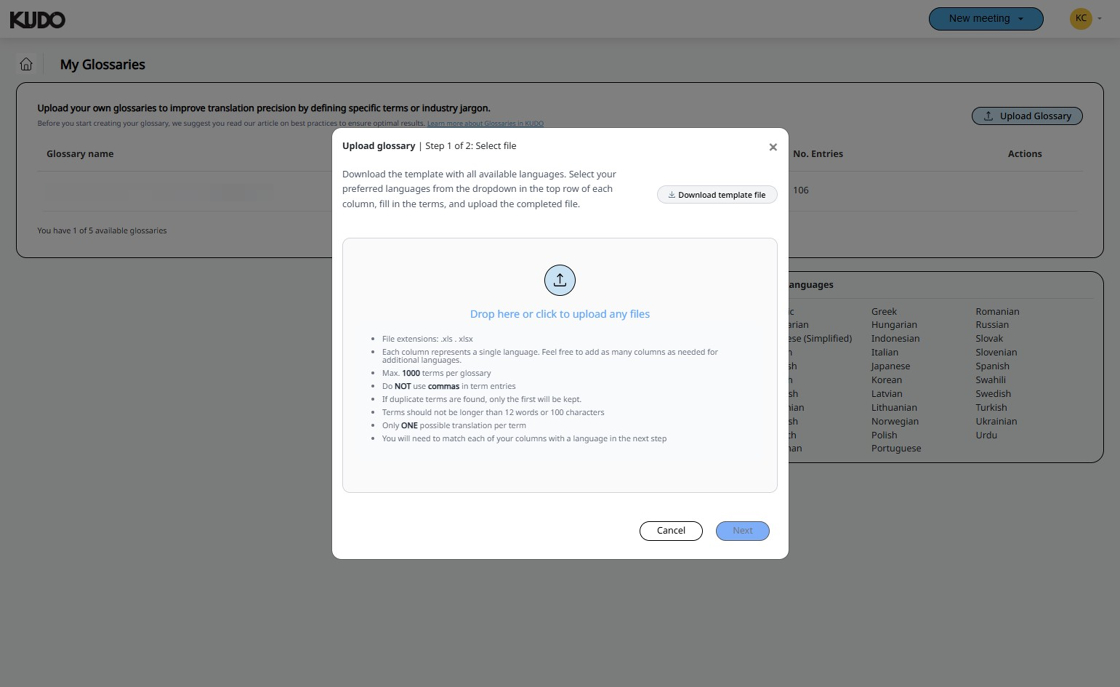Select Swahili in the languages list

(990, 380)
